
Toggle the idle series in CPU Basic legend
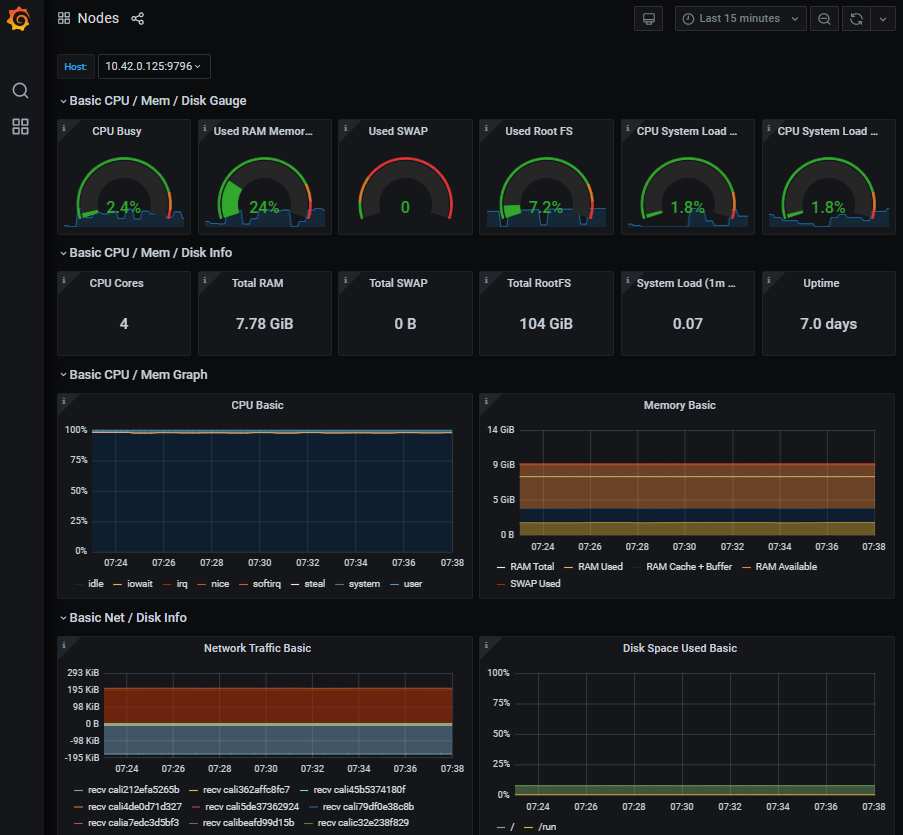pyautogui.click(x=96, y=584)
